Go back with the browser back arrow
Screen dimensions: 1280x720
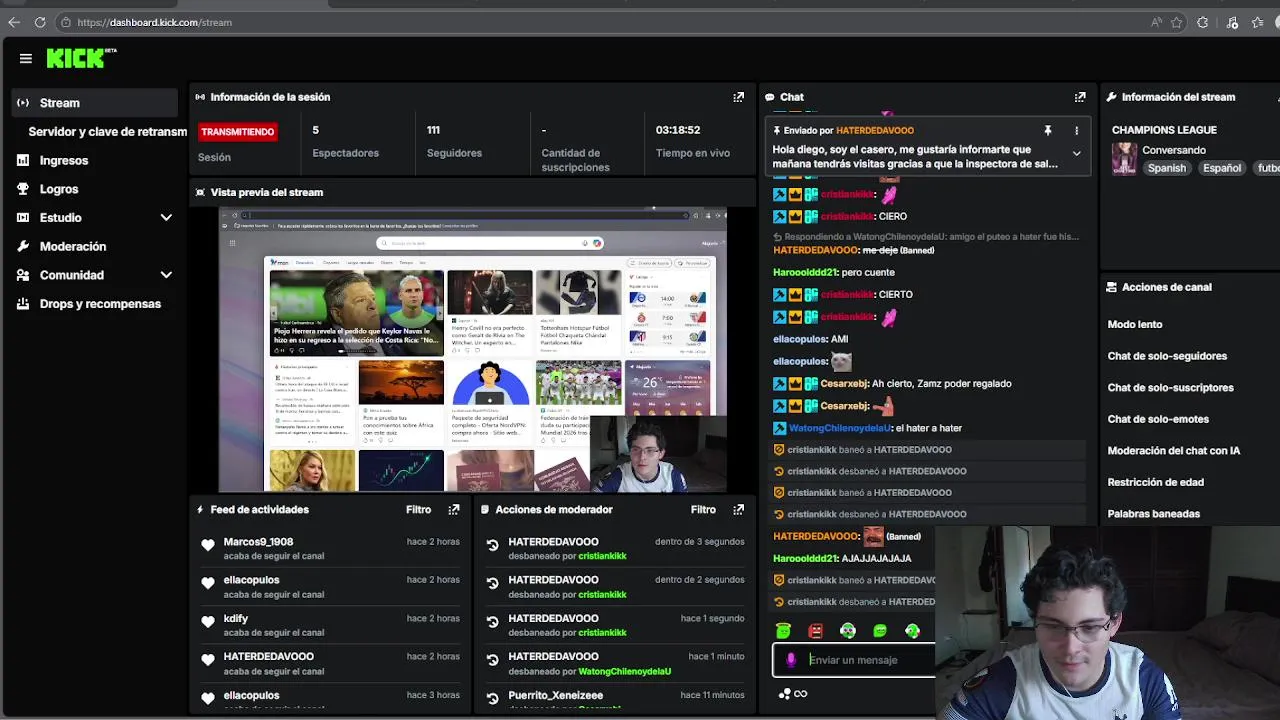pos(14,22)
